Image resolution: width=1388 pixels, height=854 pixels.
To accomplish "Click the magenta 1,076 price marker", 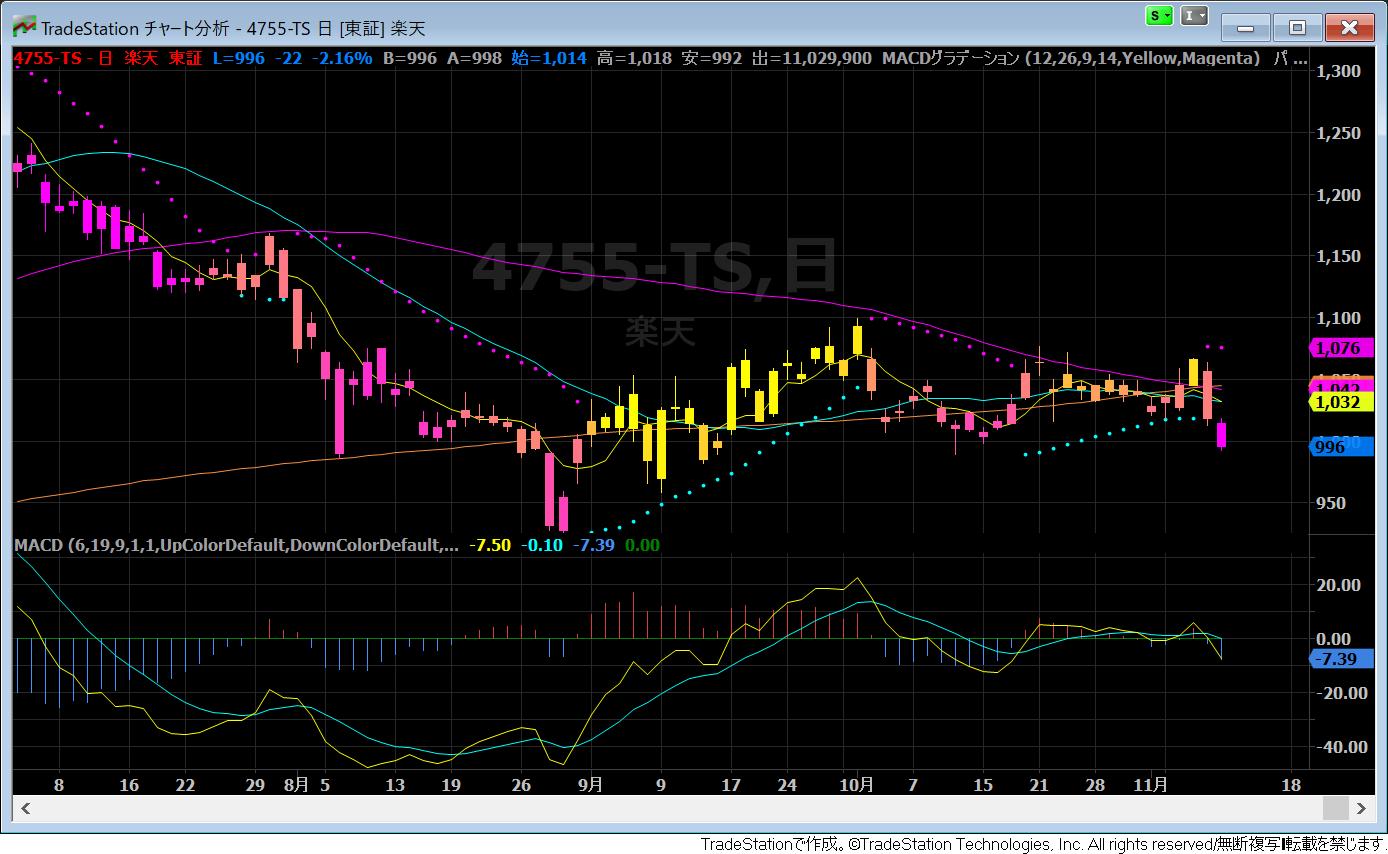I will 1340,348.
